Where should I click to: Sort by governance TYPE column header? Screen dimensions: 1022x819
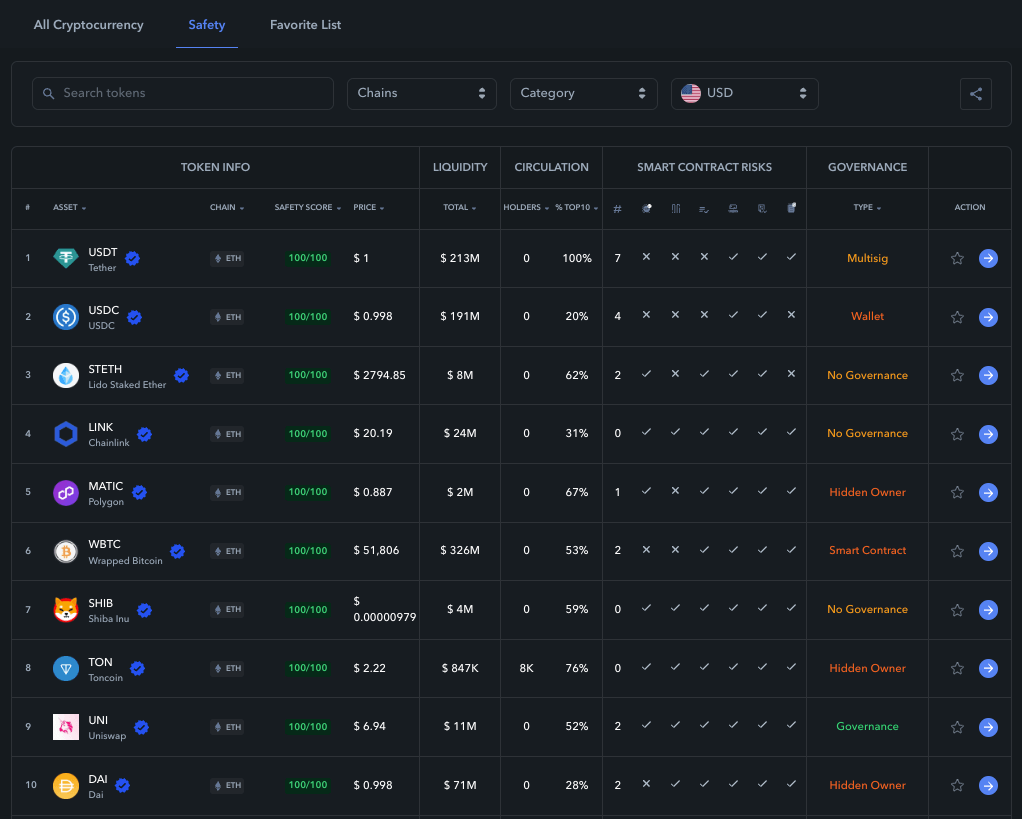(867, 207)
